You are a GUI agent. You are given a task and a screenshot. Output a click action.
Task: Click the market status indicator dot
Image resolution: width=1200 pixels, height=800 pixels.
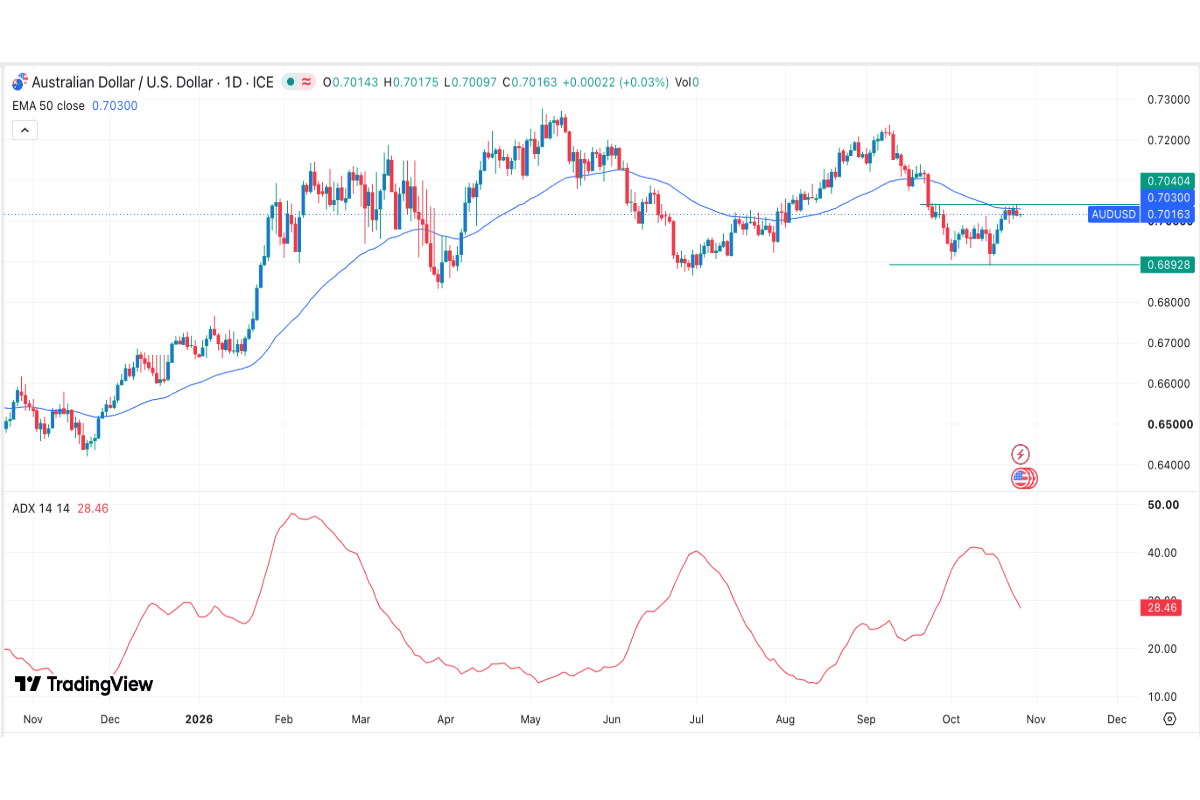tap(289, 82)
